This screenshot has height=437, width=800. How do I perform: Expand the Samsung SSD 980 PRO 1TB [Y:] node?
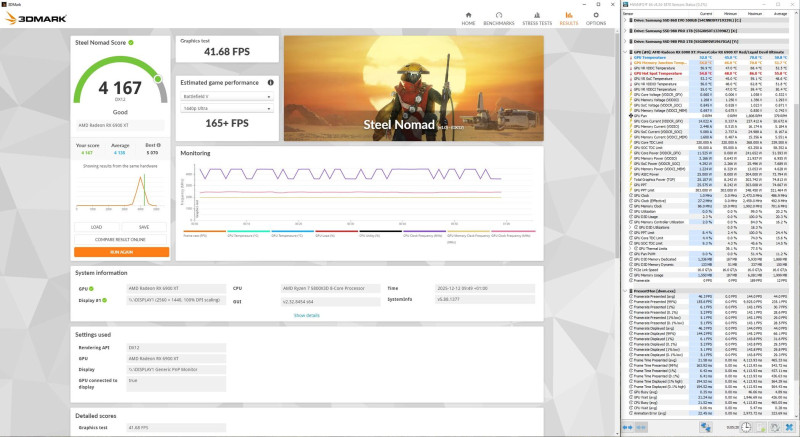pos(626,41)
